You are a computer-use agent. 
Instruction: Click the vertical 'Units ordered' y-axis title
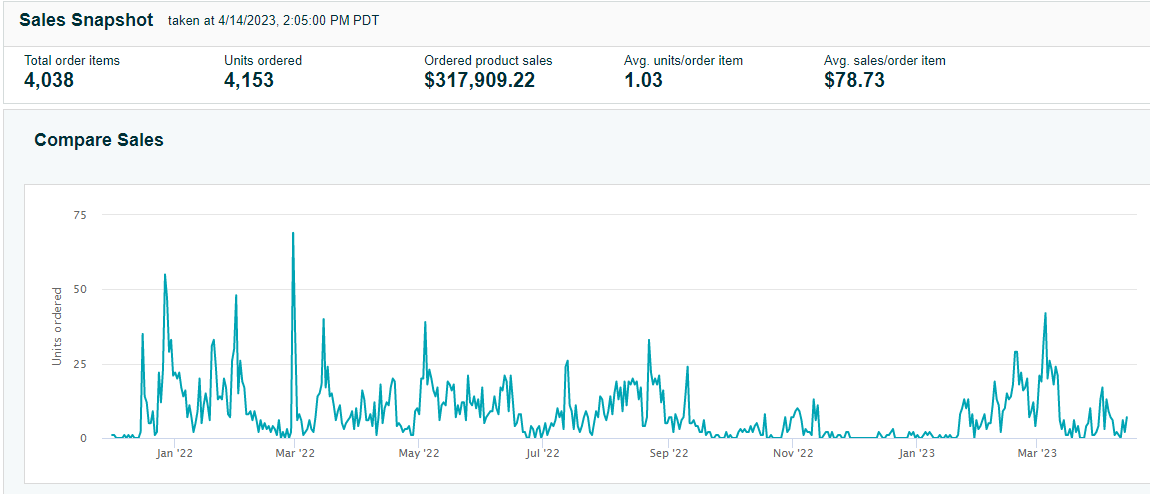tap(56, 327)
